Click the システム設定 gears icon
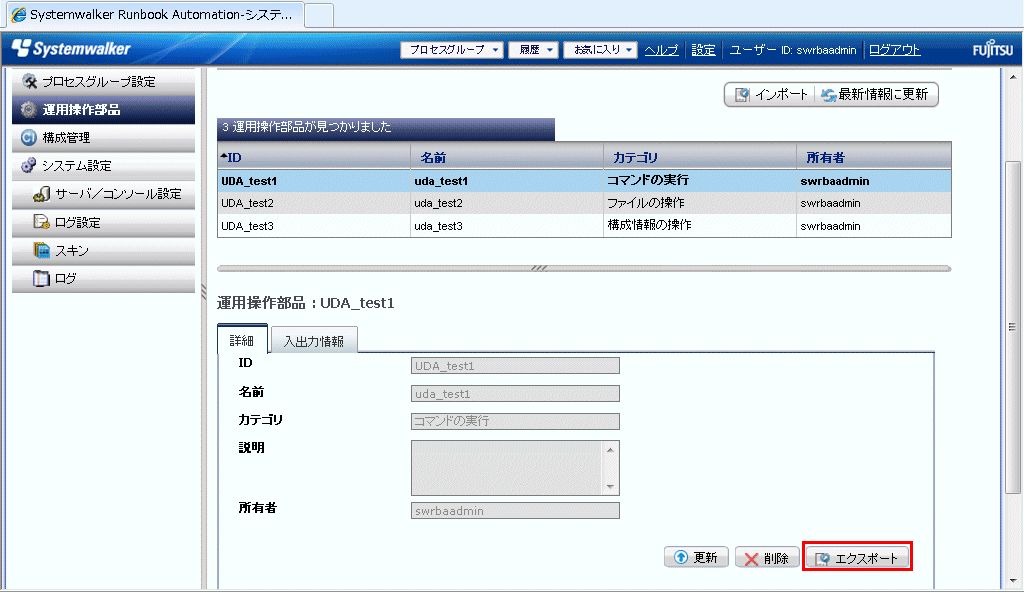Screen dimensions: 1024x592 pyautogui.click(x=28, y=165)
